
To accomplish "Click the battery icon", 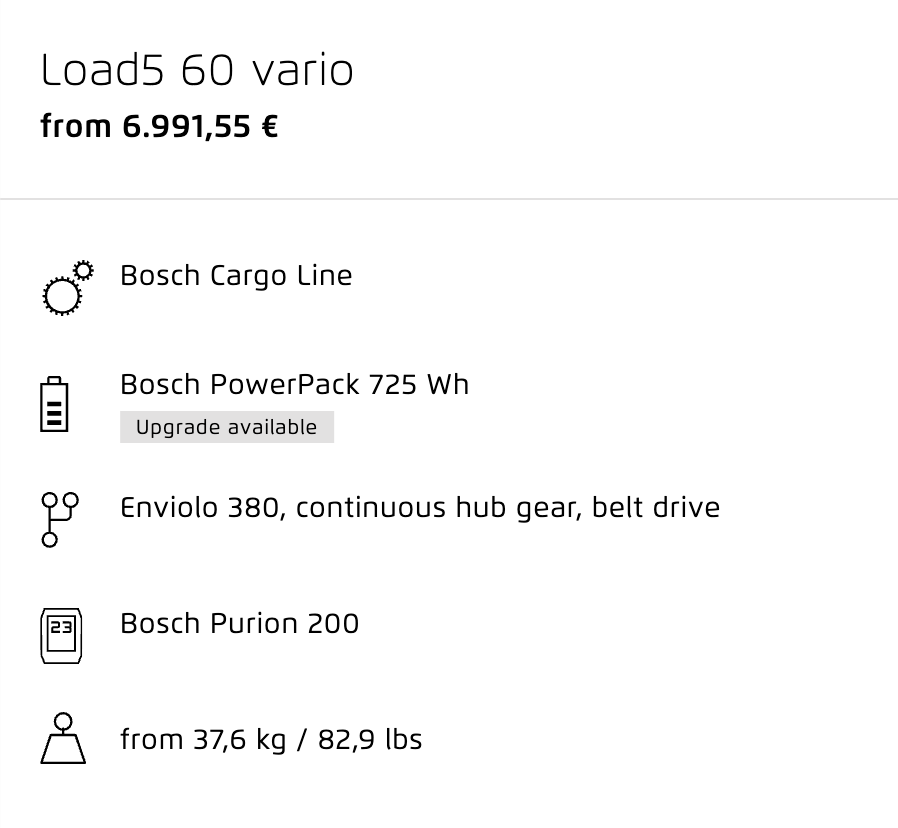I will 54,404.
